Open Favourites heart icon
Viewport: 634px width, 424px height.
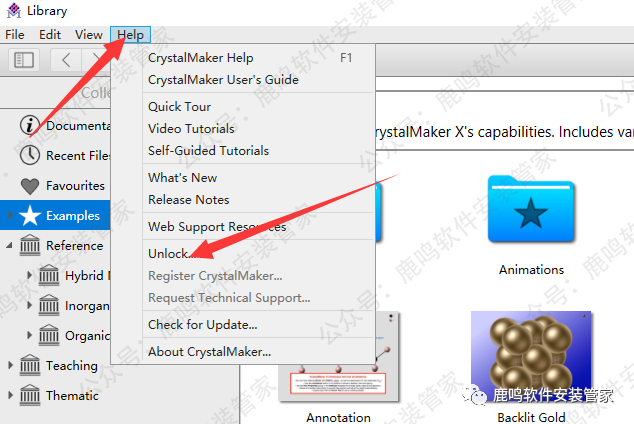tap(30, 186)
